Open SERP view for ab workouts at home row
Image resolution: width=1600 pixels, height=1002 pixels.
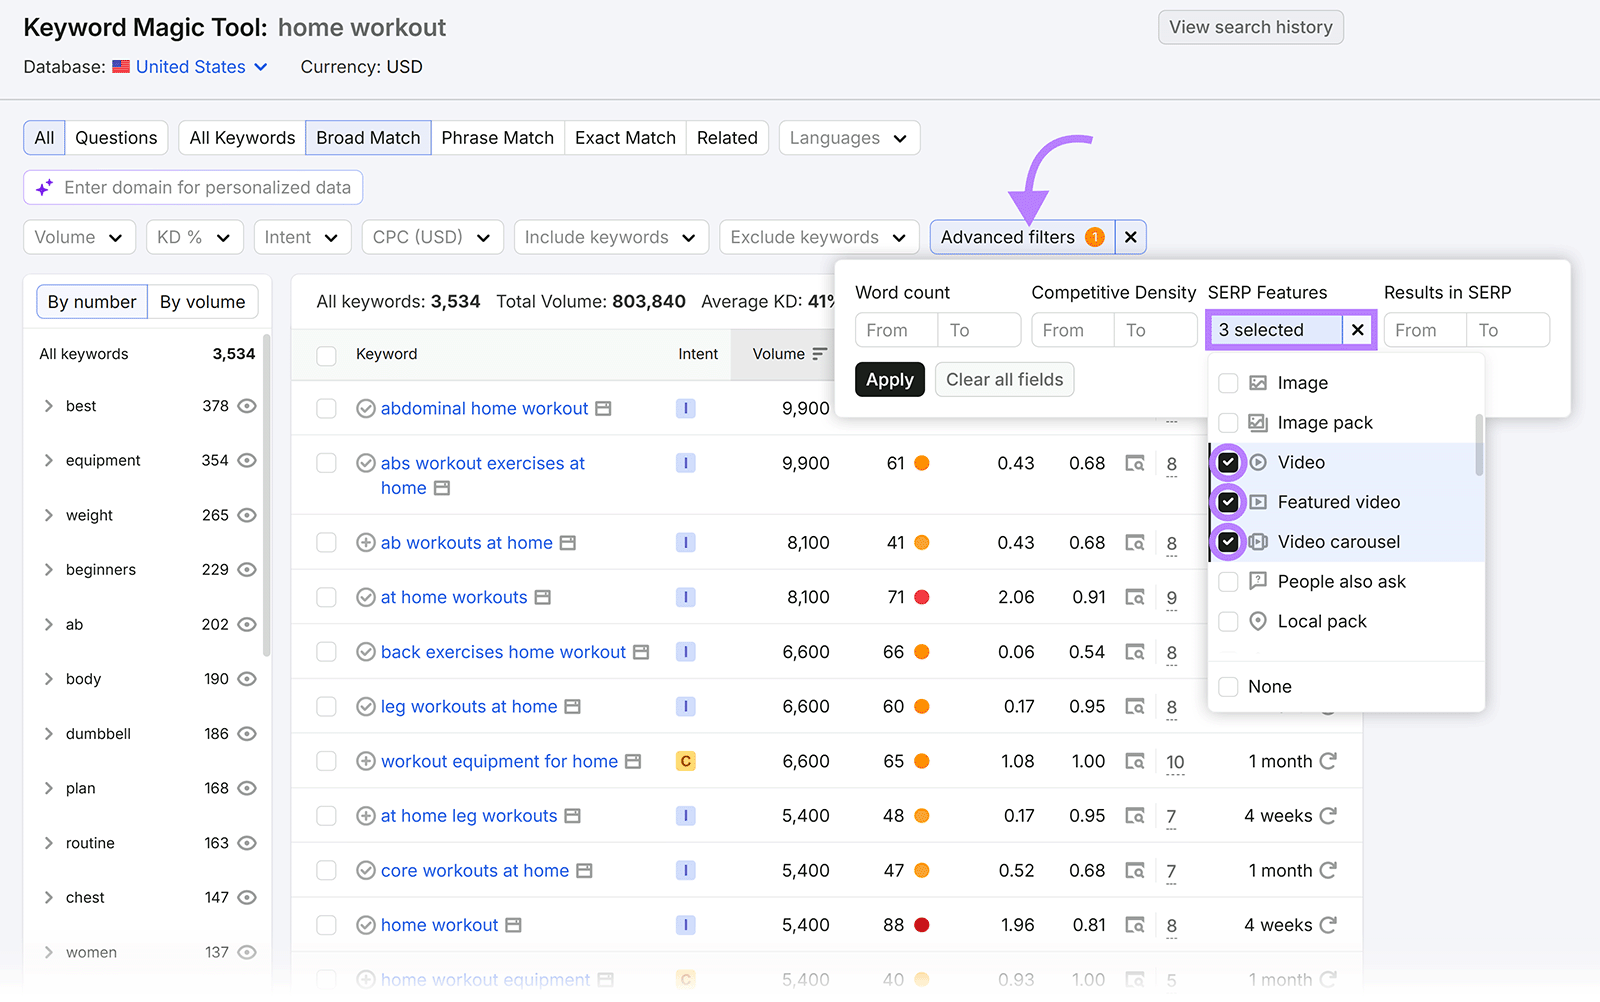[1134, 542]
